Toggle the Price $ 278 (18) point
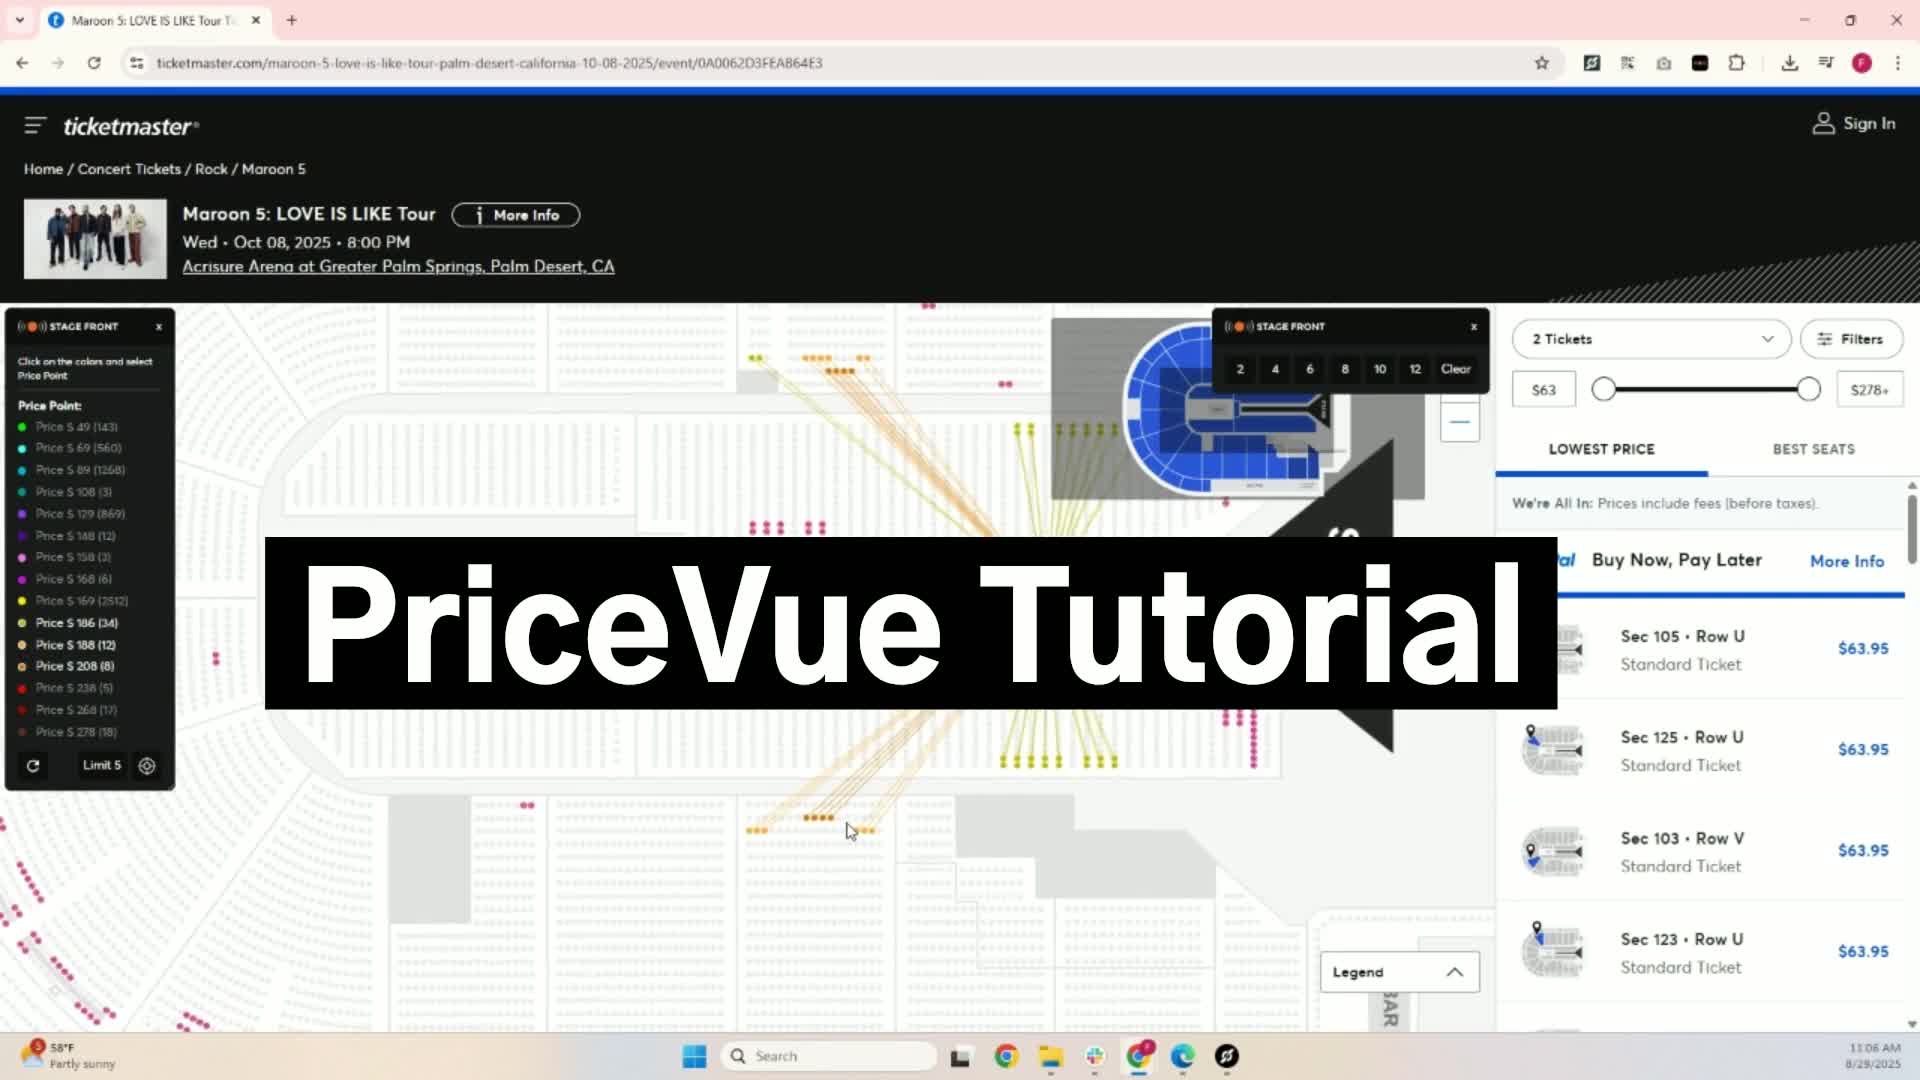The width and height of the screenshot is (1920, 1080). tap(68, 732)
